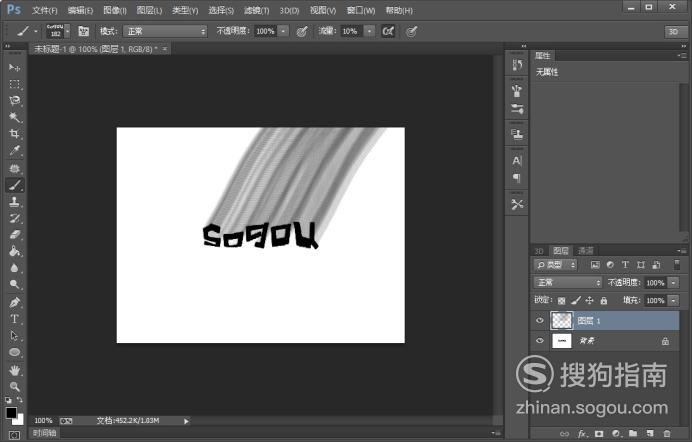This screenshot has height=442, width=692.
Task: Select the Eyedropper tool
Action: [x=15, y=150]
